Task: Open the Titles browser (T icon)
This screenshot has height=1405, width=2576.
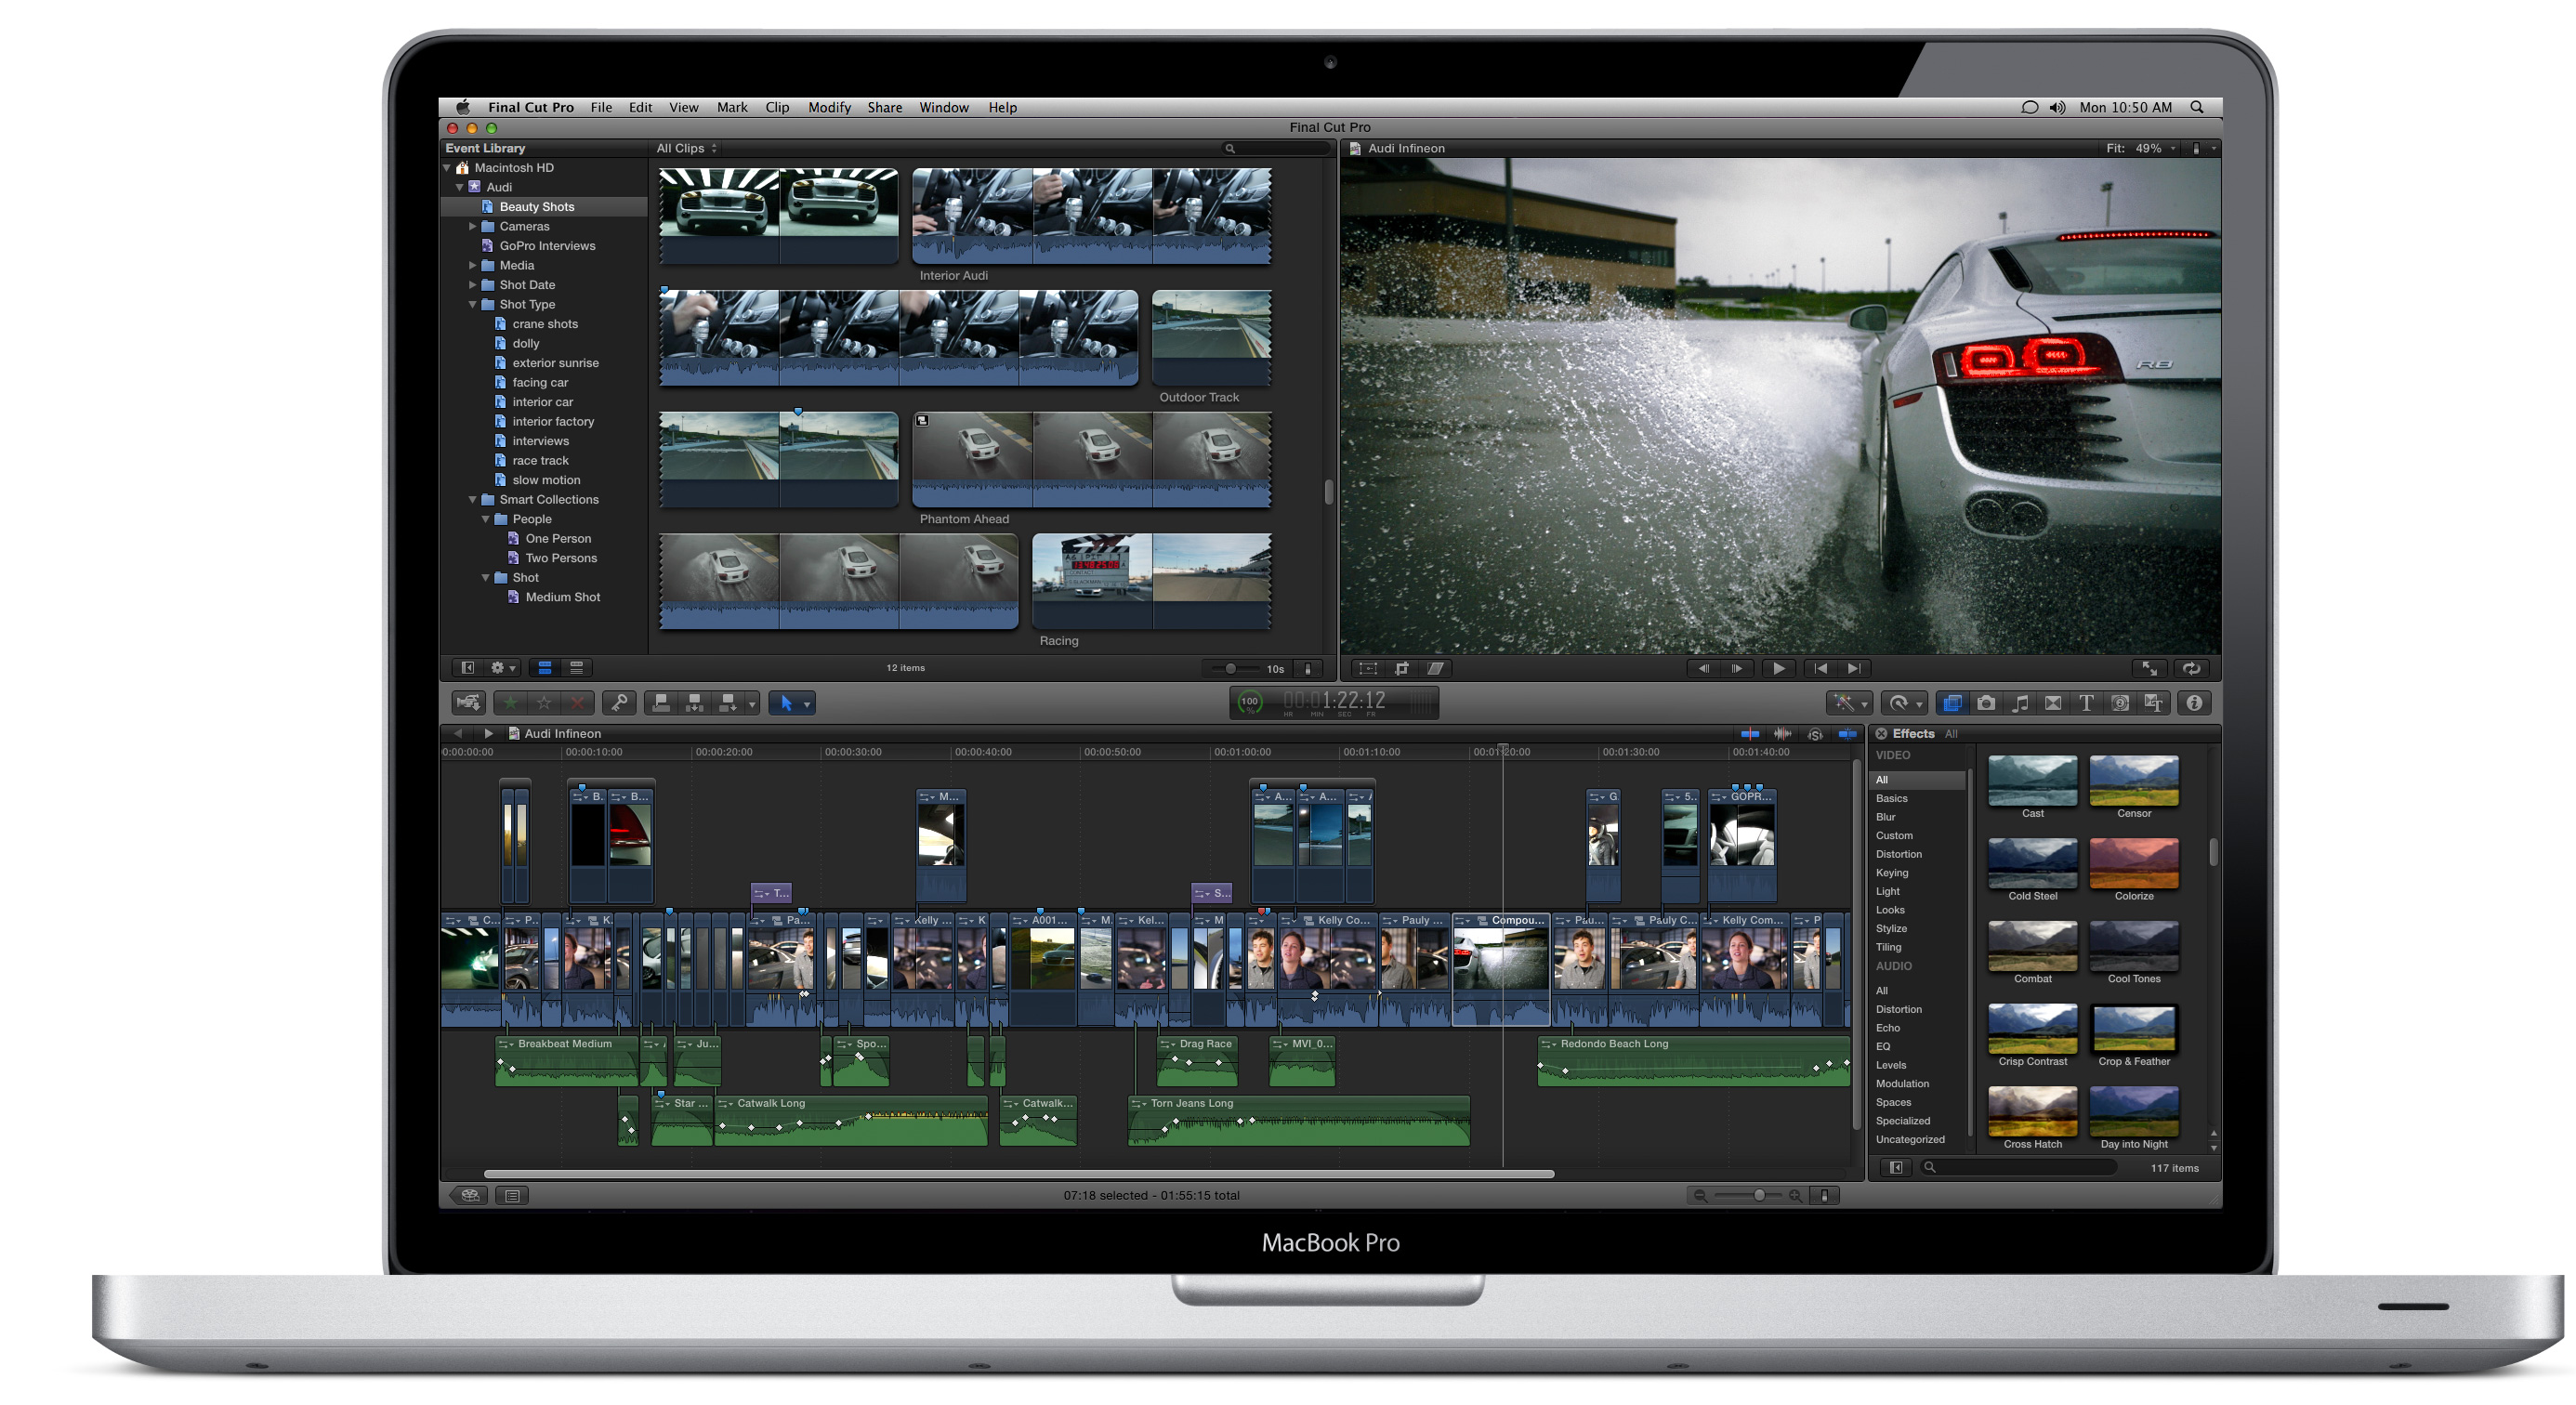Action: (x=2086, y=703)
